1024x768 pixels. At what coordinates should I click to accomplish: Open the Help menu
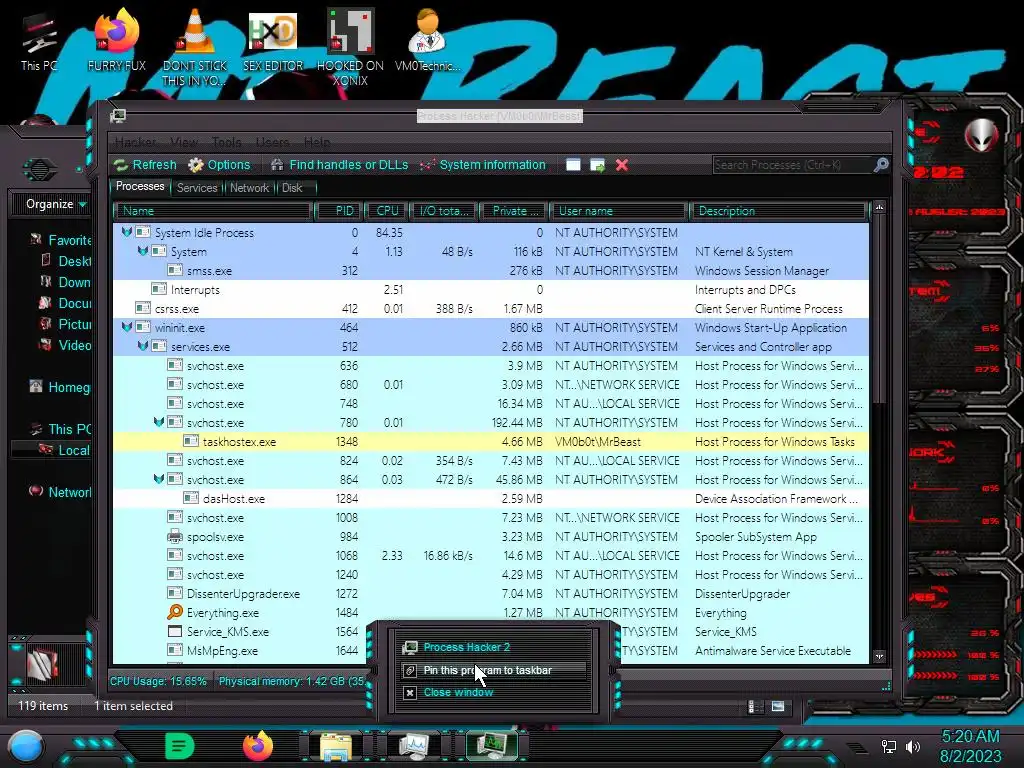click(317, 142)
